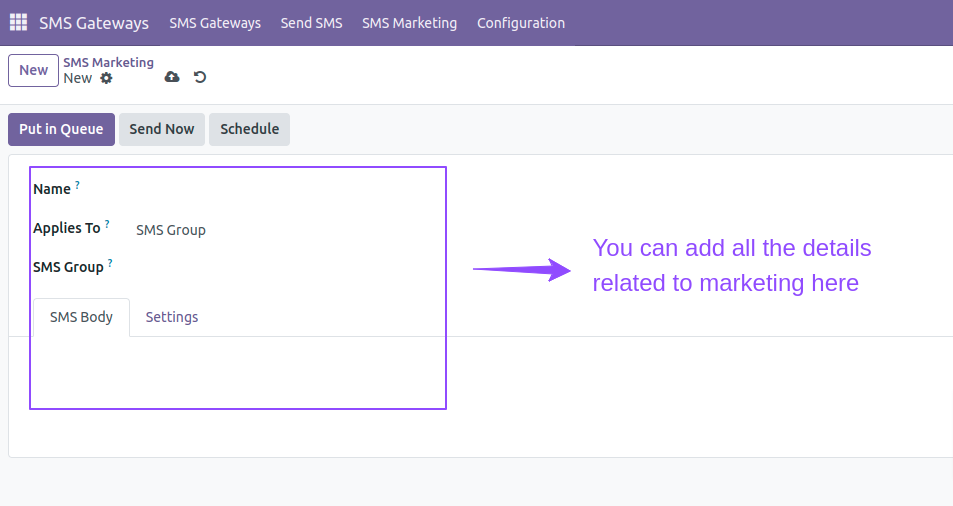Screen dimensions: 953x506
Task: Open the SMS Marketing menu
Action: coord(410,23)
